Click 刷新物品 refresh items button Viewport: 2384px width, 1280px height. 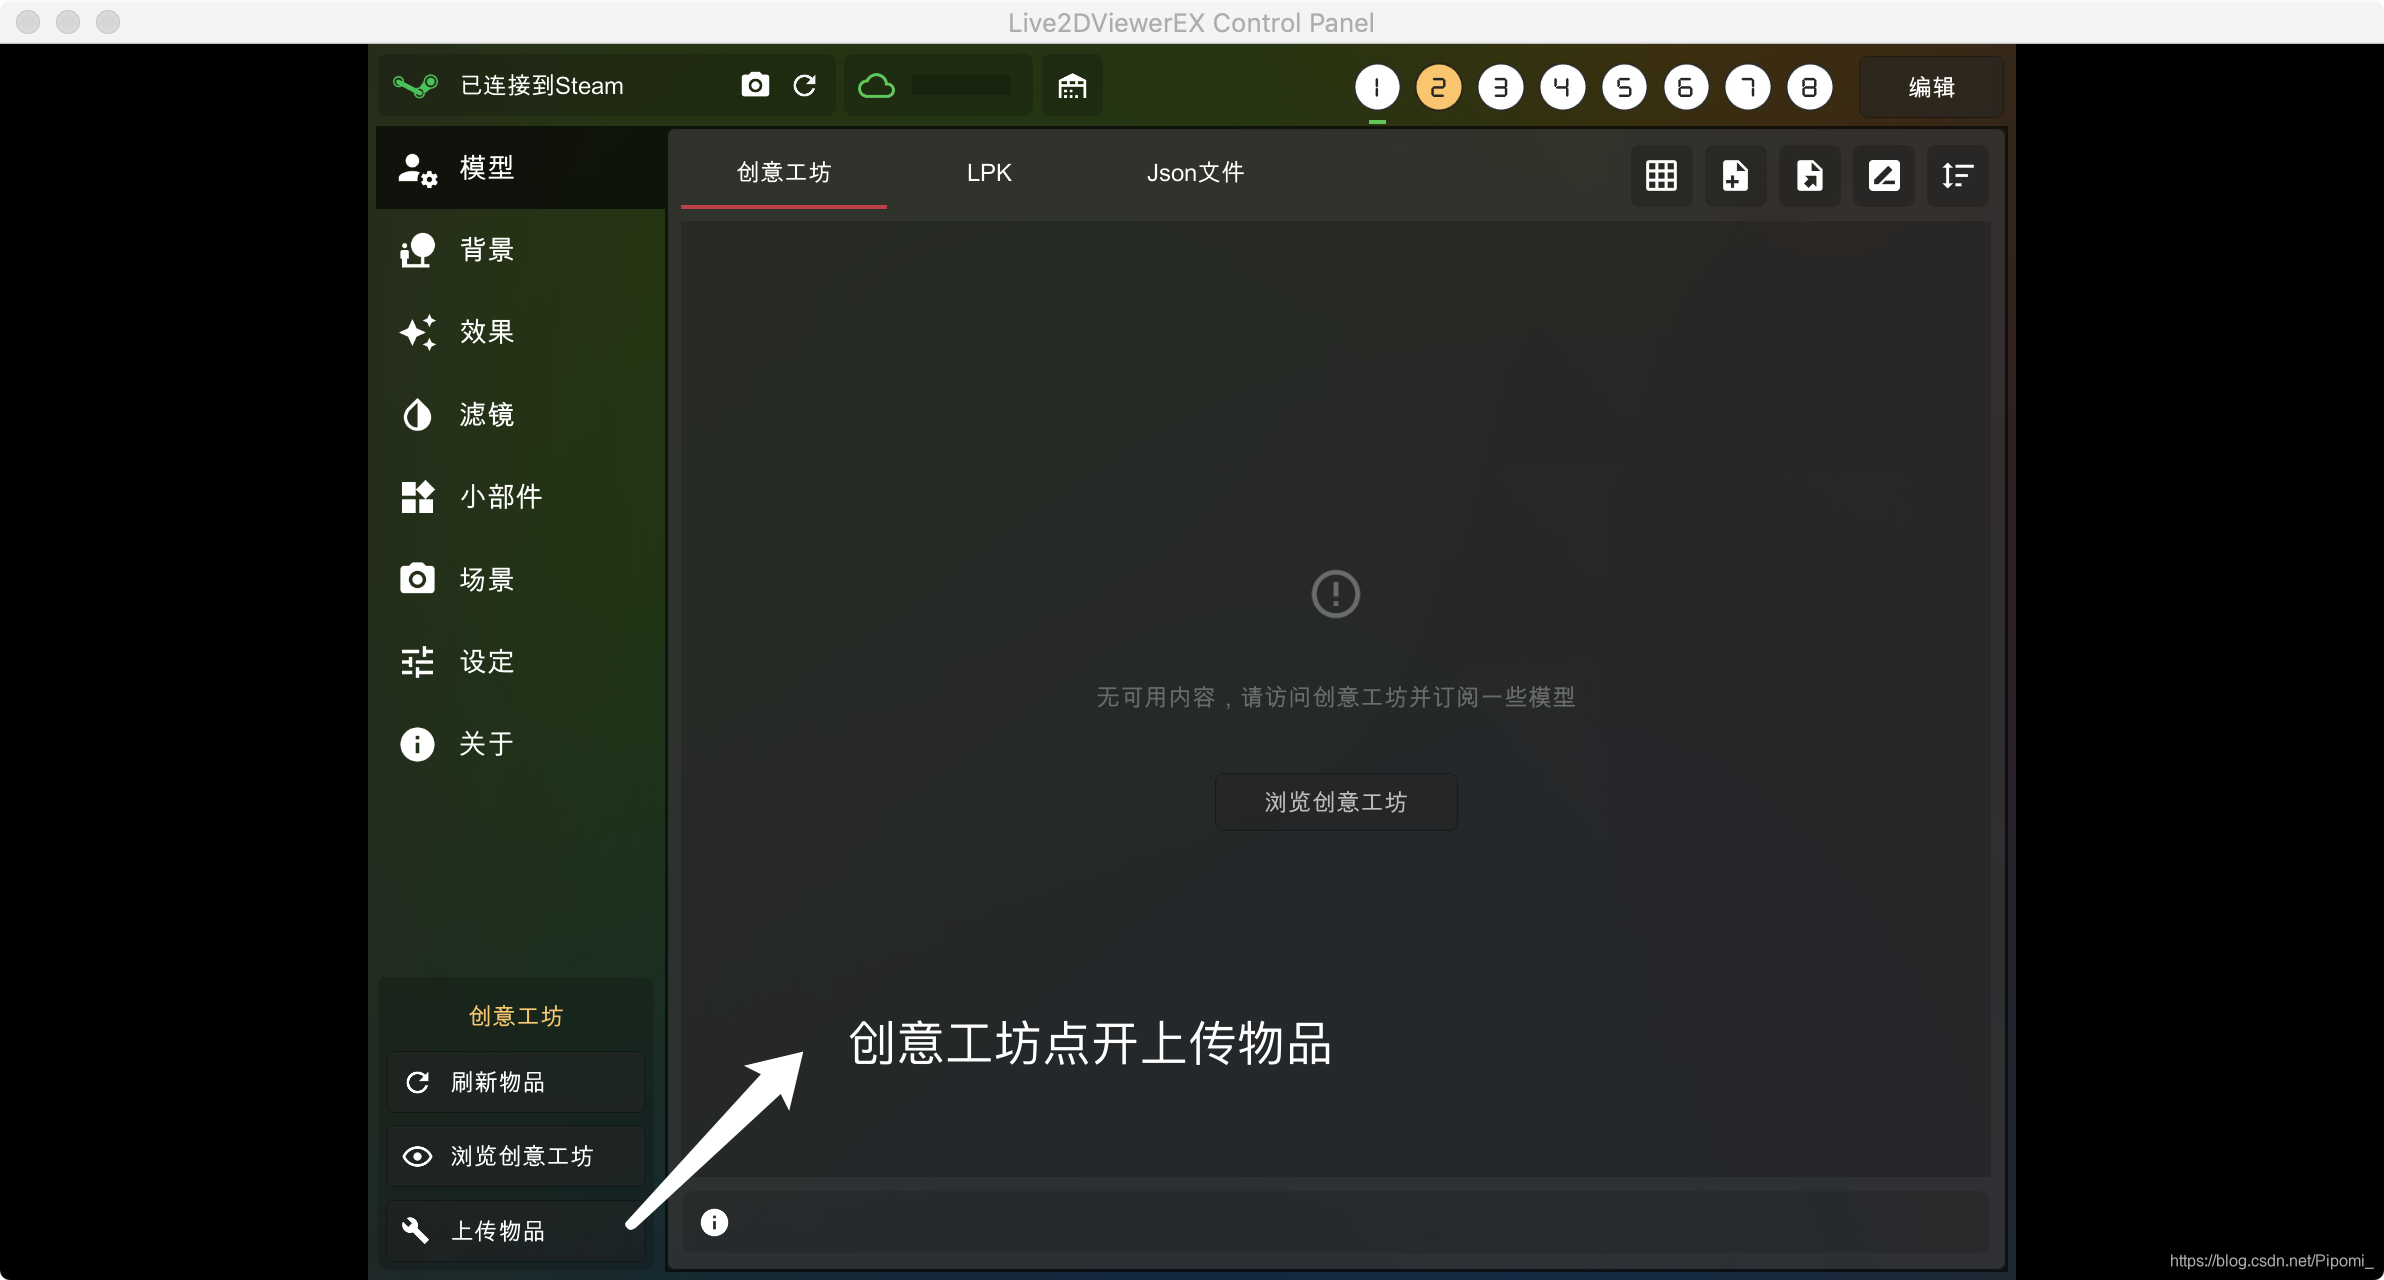(x=516, y=1082)
